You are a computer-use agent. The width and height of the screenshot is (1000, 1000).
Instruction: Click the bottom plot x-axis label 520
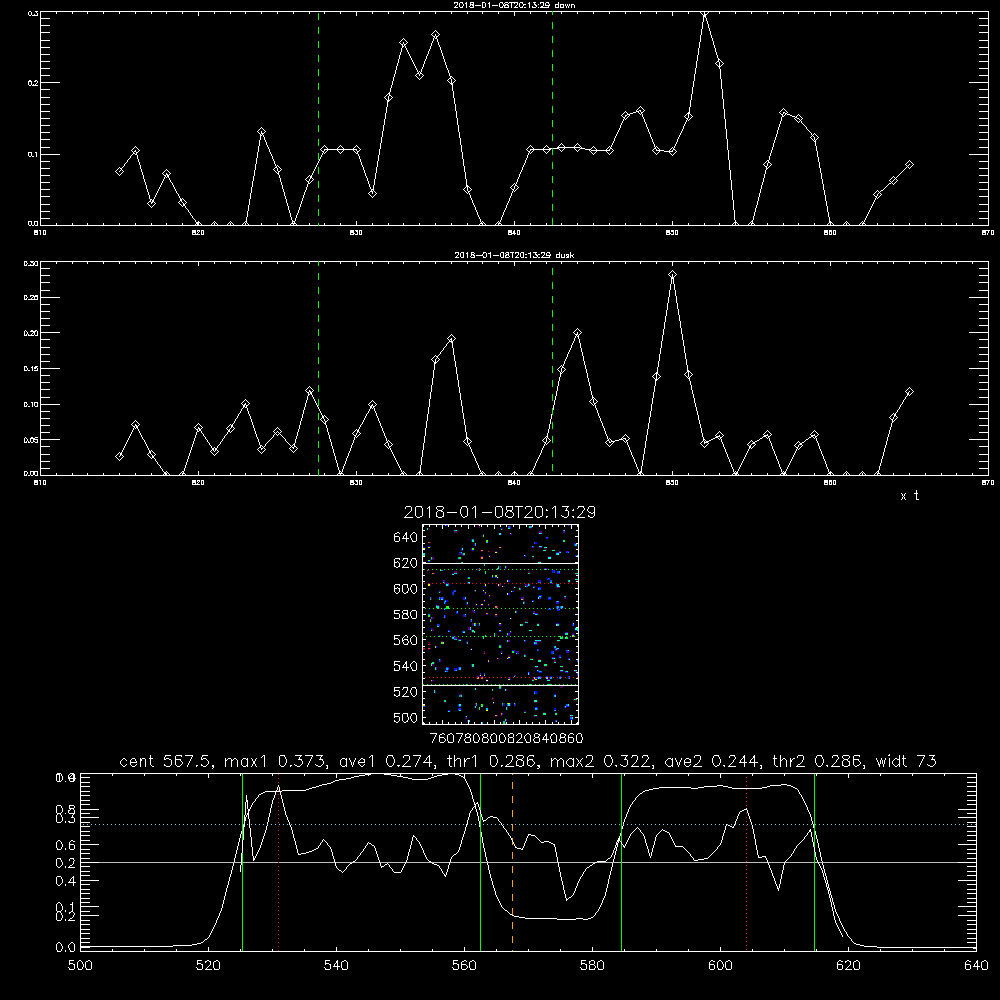[x=208, y=965]
